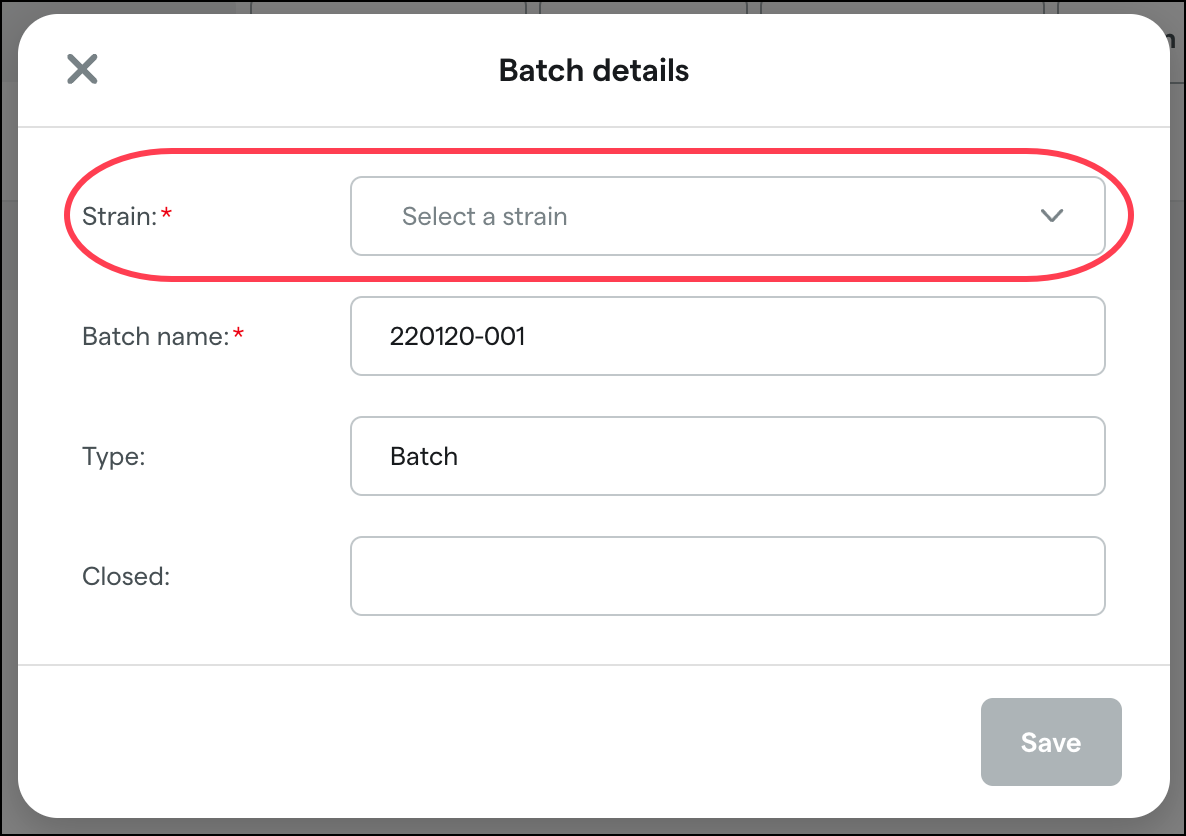Screen dimensions: 1186x836
Task: Click the Type field showing Batch
Action: click(727, 456)
